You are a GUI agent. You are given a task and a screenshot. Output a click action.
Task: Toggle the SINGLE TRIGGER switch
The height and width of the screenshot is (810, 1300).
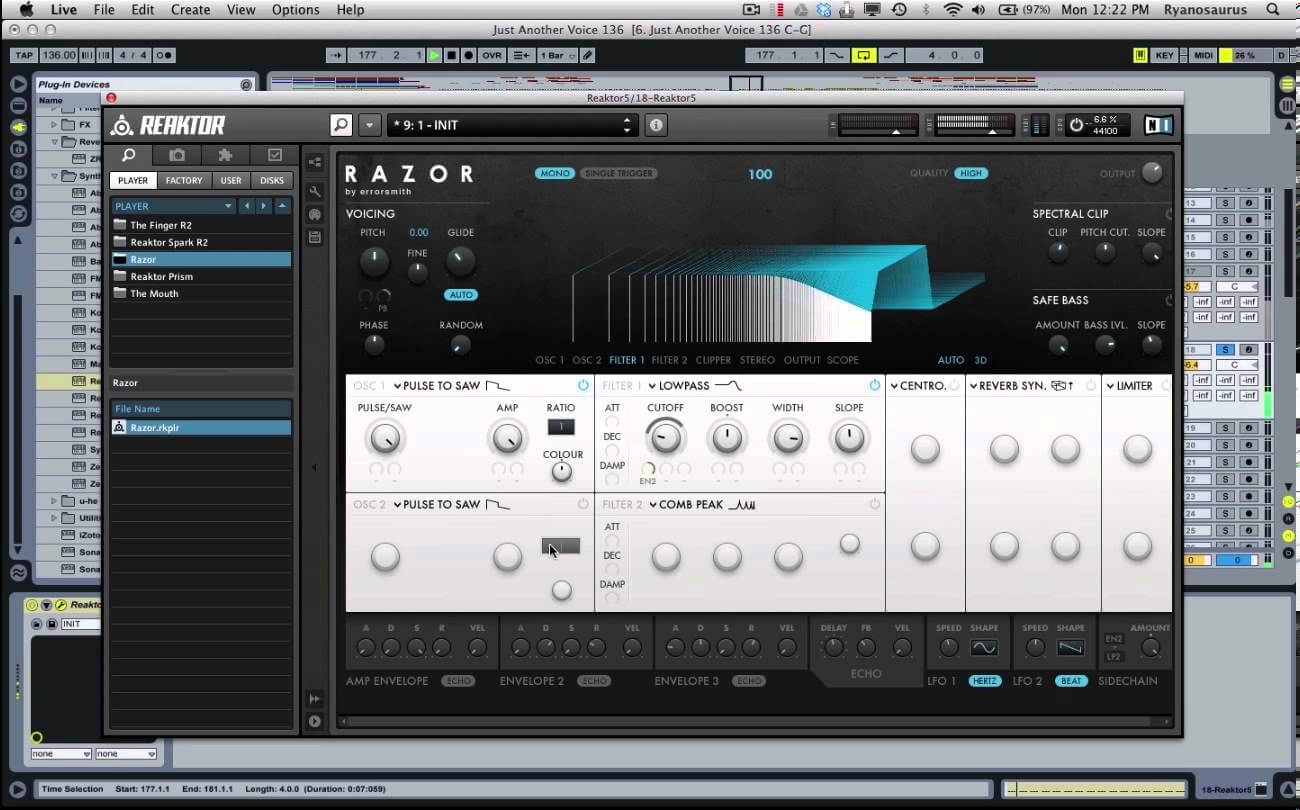tap(618, 173)
